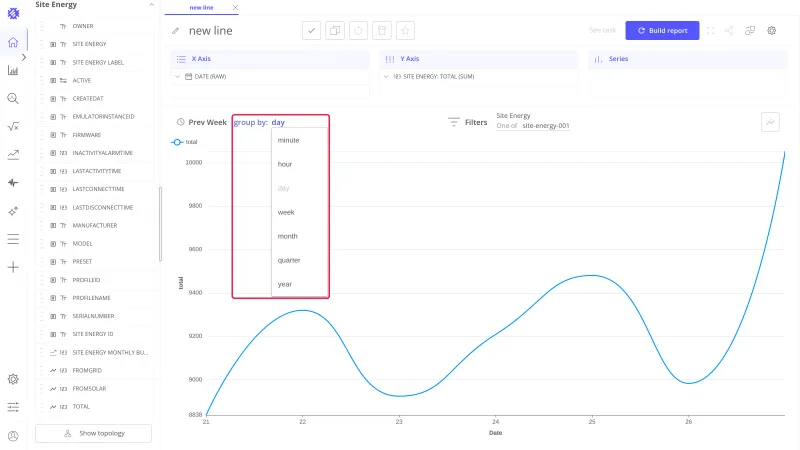800x450 pixels.
Task: Open the sparkle AI sidebar icon
Action: coord(13,211)
